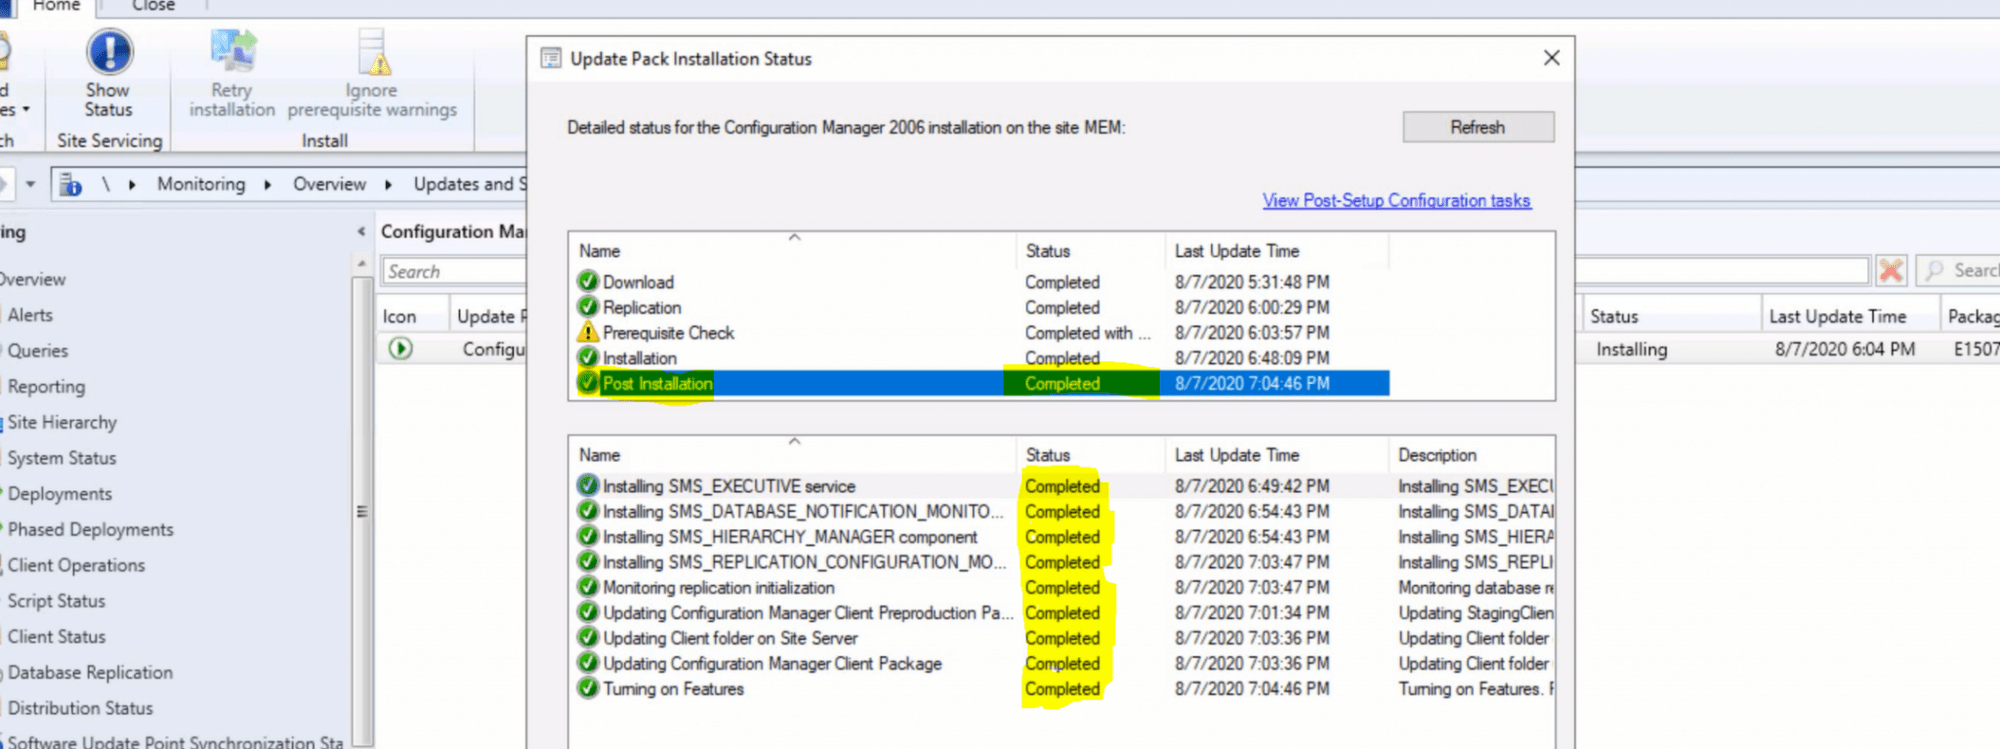Select Site Hierarchy in navigation tree
Image resolution: width=2000 pixels, height=749 pixels.
click(62, 422)
